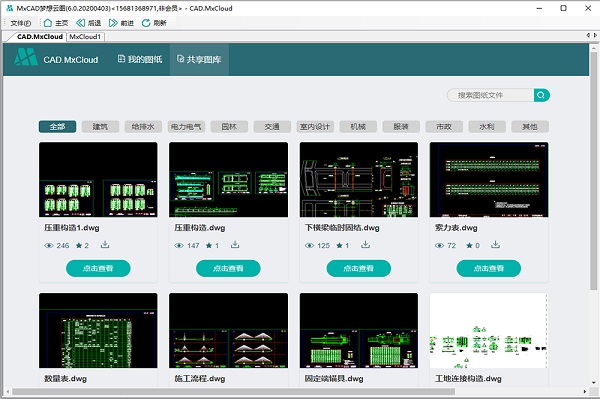This screenshot has width=600, height=399.
Task: Open the 数量表.dwg thumbnail preview
Action: tap(98, 331)
